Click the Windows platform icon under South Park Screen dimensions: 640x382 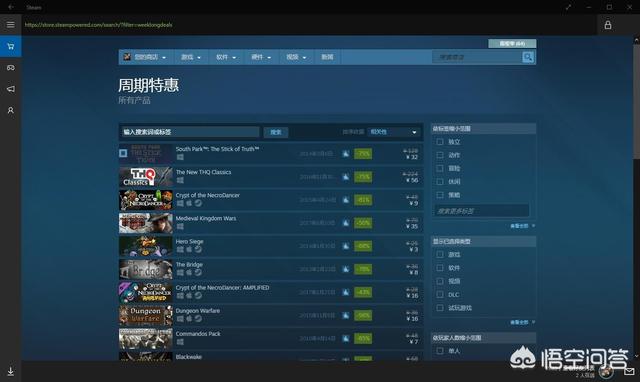(180, 157)
